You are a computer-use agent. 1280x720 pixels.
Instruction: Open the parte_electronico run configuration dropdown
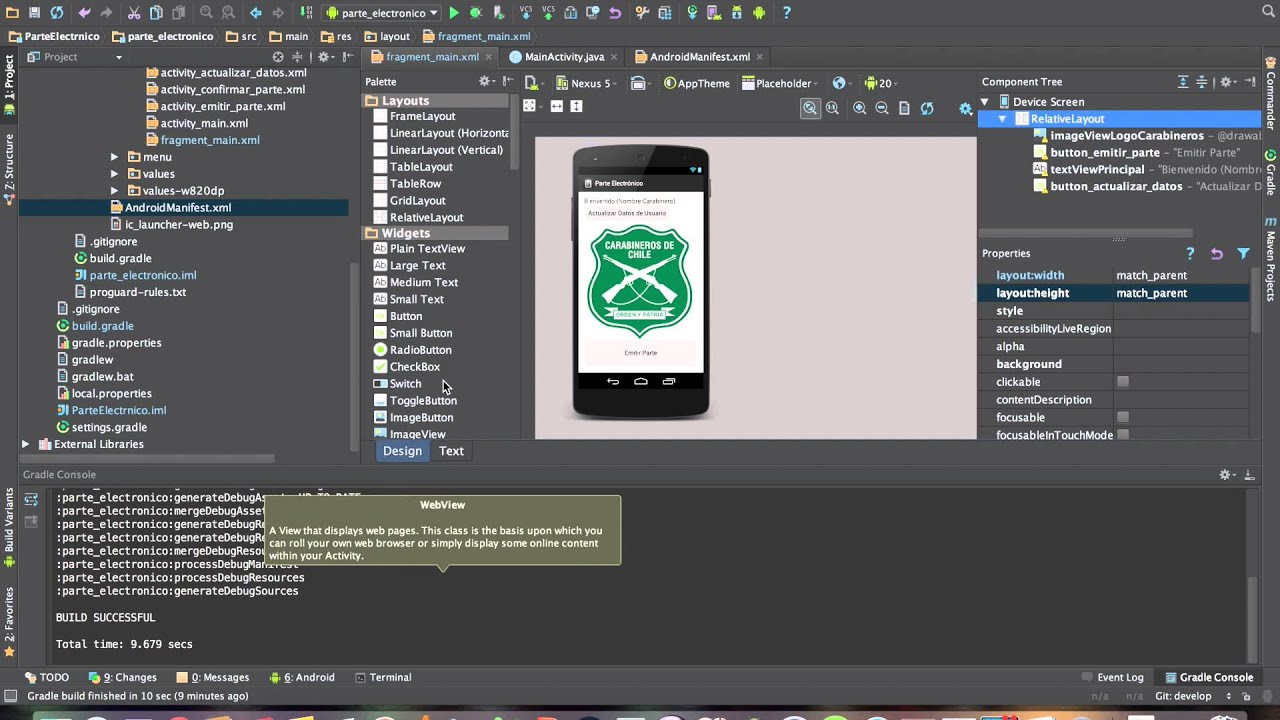pos(382,13)
